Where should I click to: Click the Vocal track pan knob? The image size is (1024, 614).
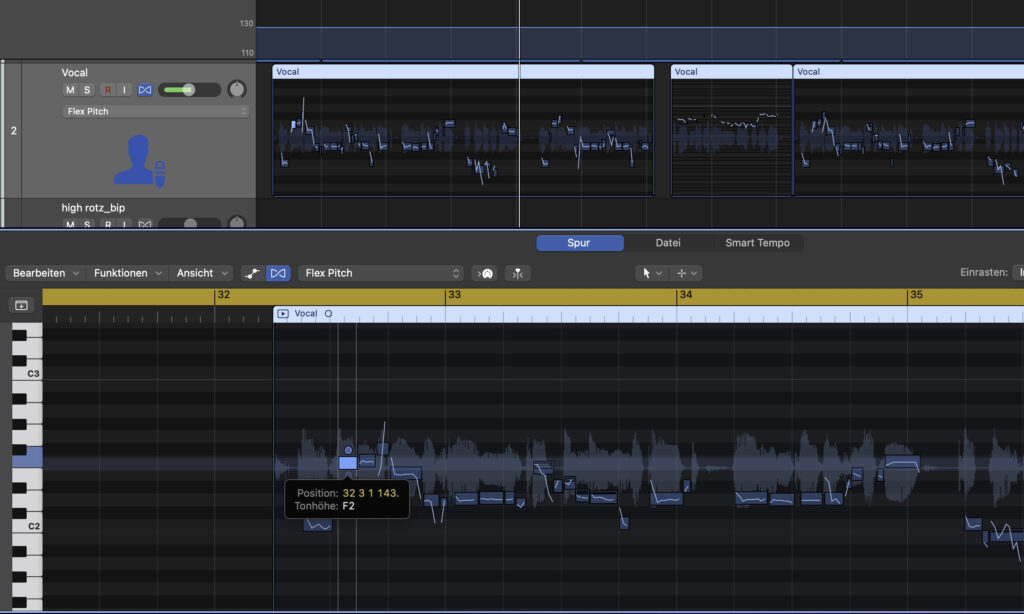[x=236, y=89]
